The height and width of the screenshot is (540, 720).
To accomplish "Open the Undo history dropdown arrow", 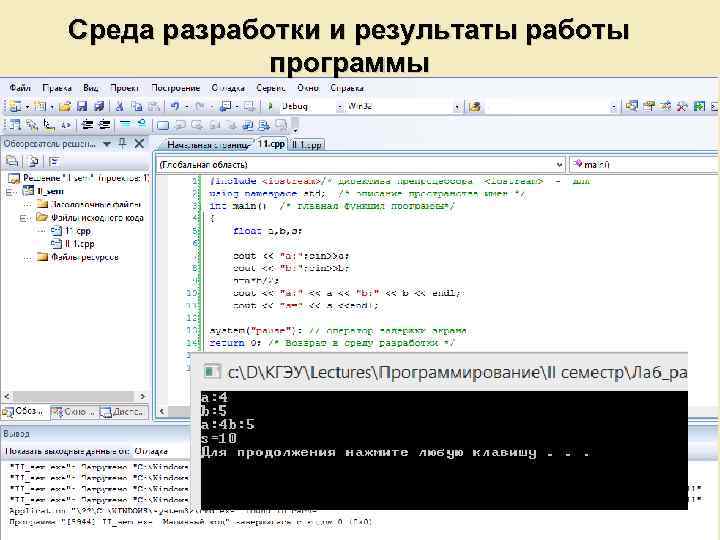I will (x=186, y=107).
